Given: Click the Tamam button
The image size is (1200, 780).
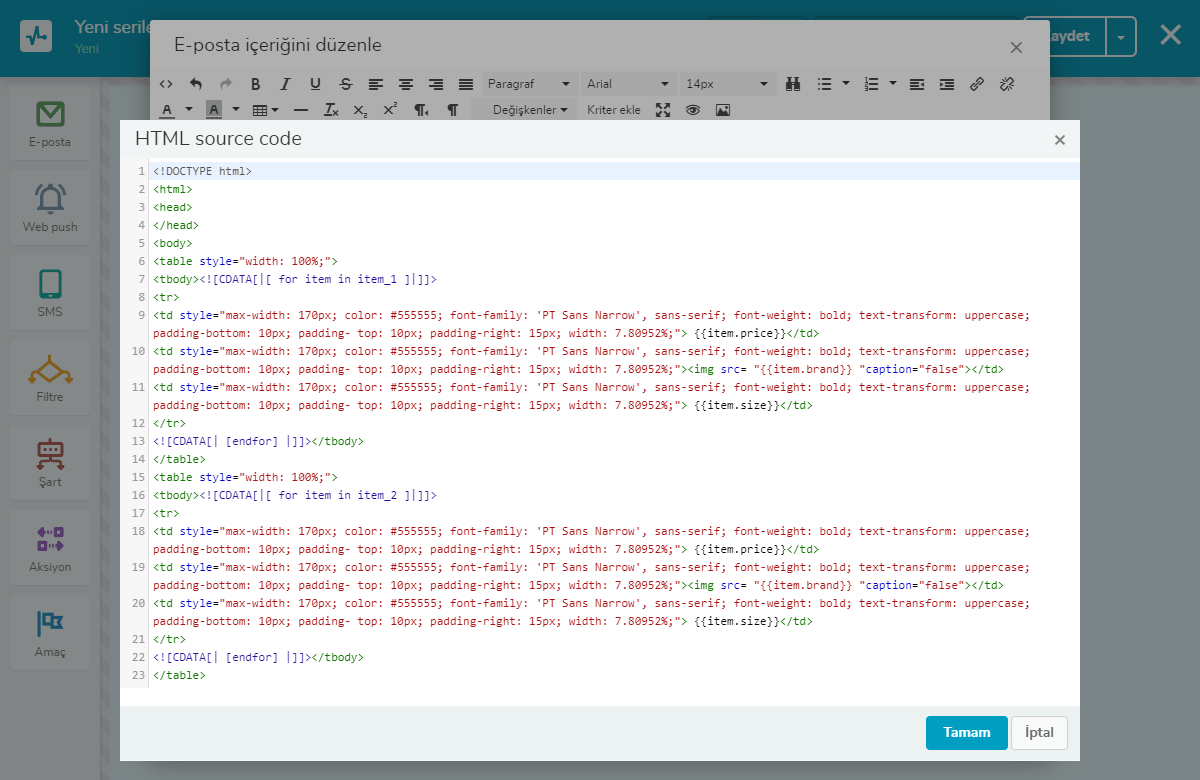Looking at the screenshot, I should (x=966, y=732).
